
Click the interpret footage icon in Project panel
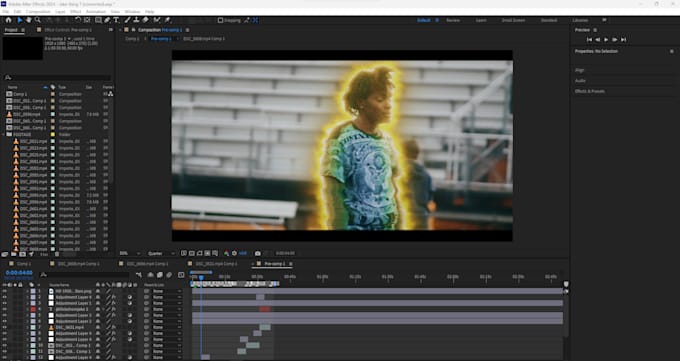click(5, 254)
